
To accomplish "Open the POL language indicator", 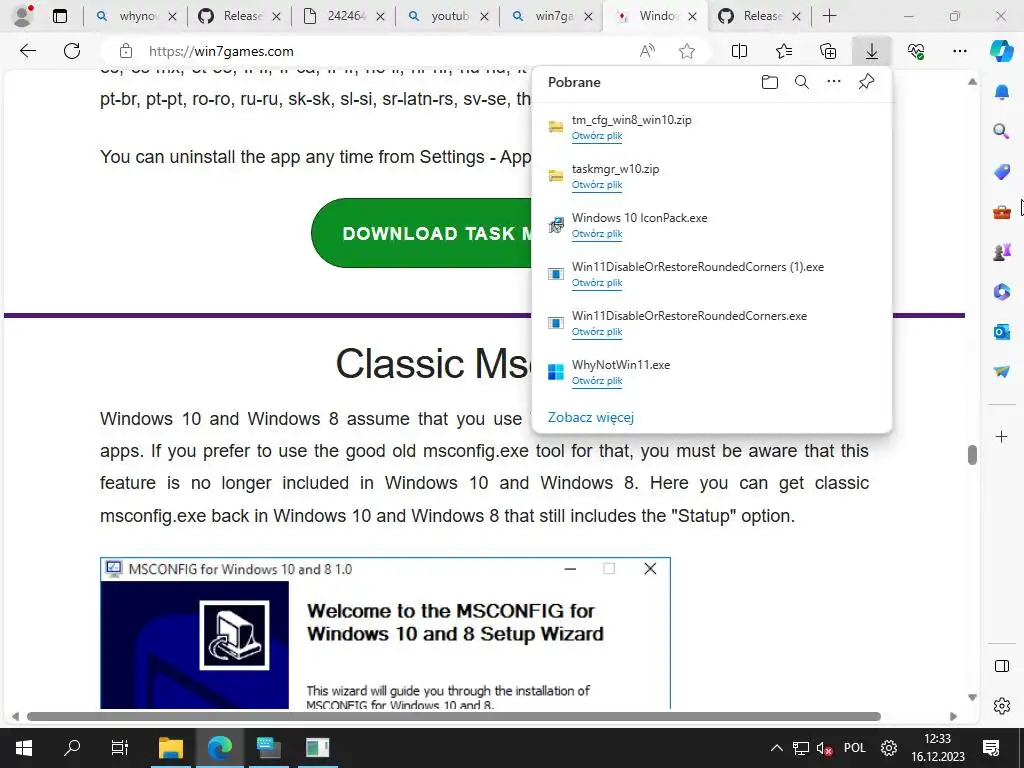I will point(854,748).
